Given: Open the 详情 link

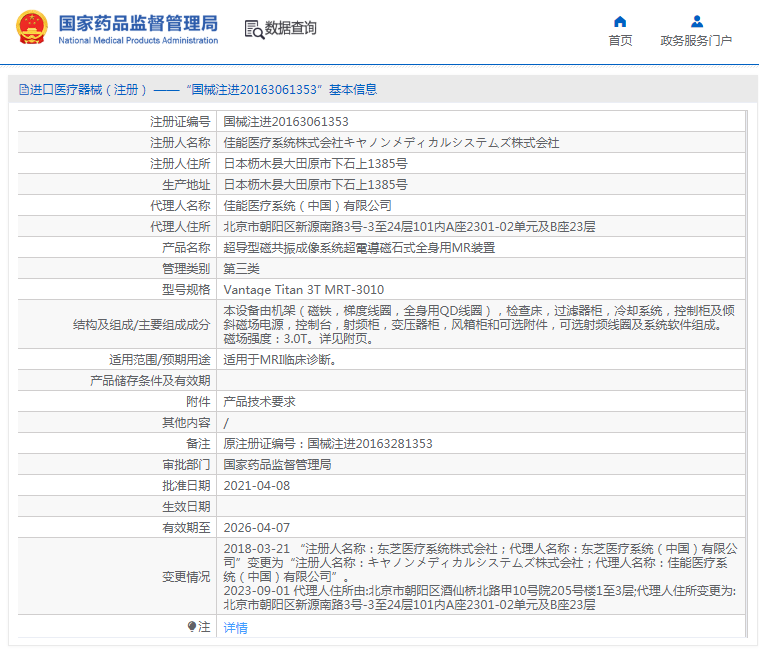Looking at the screenshot, I should tap(235, 628).
